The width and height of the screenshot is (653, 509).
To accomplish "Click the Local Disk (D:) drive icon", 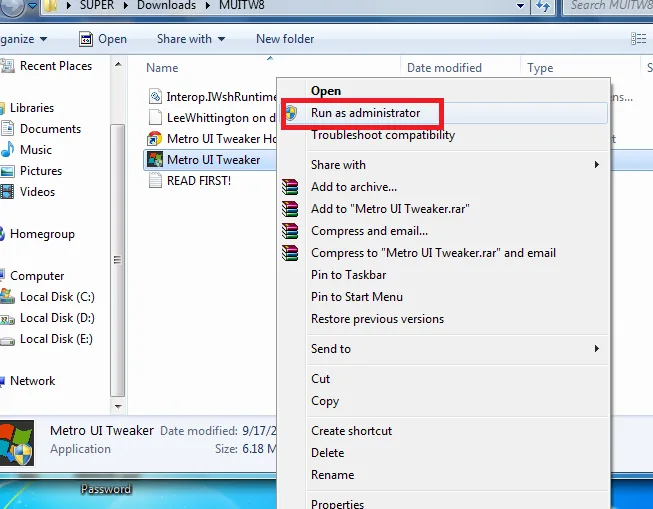I will [x=7, y=319].
